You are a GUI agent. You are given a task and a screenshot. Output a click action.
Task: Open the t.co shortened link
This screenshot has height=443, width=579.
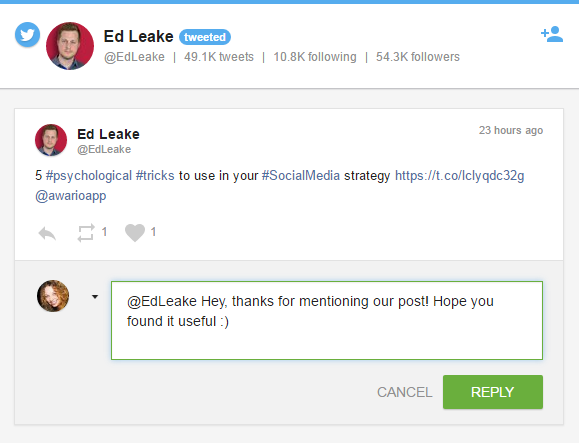[460, 176]
